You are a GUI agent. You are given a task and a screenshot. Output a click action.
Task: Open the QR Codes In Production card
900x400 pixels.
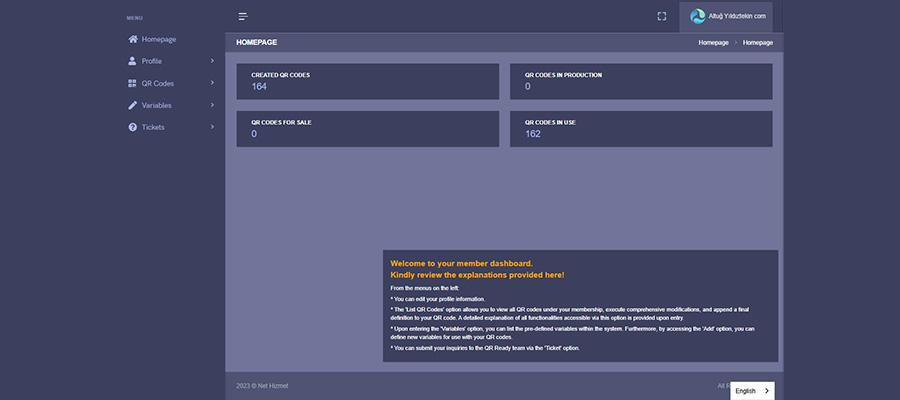tap(641, 81)
